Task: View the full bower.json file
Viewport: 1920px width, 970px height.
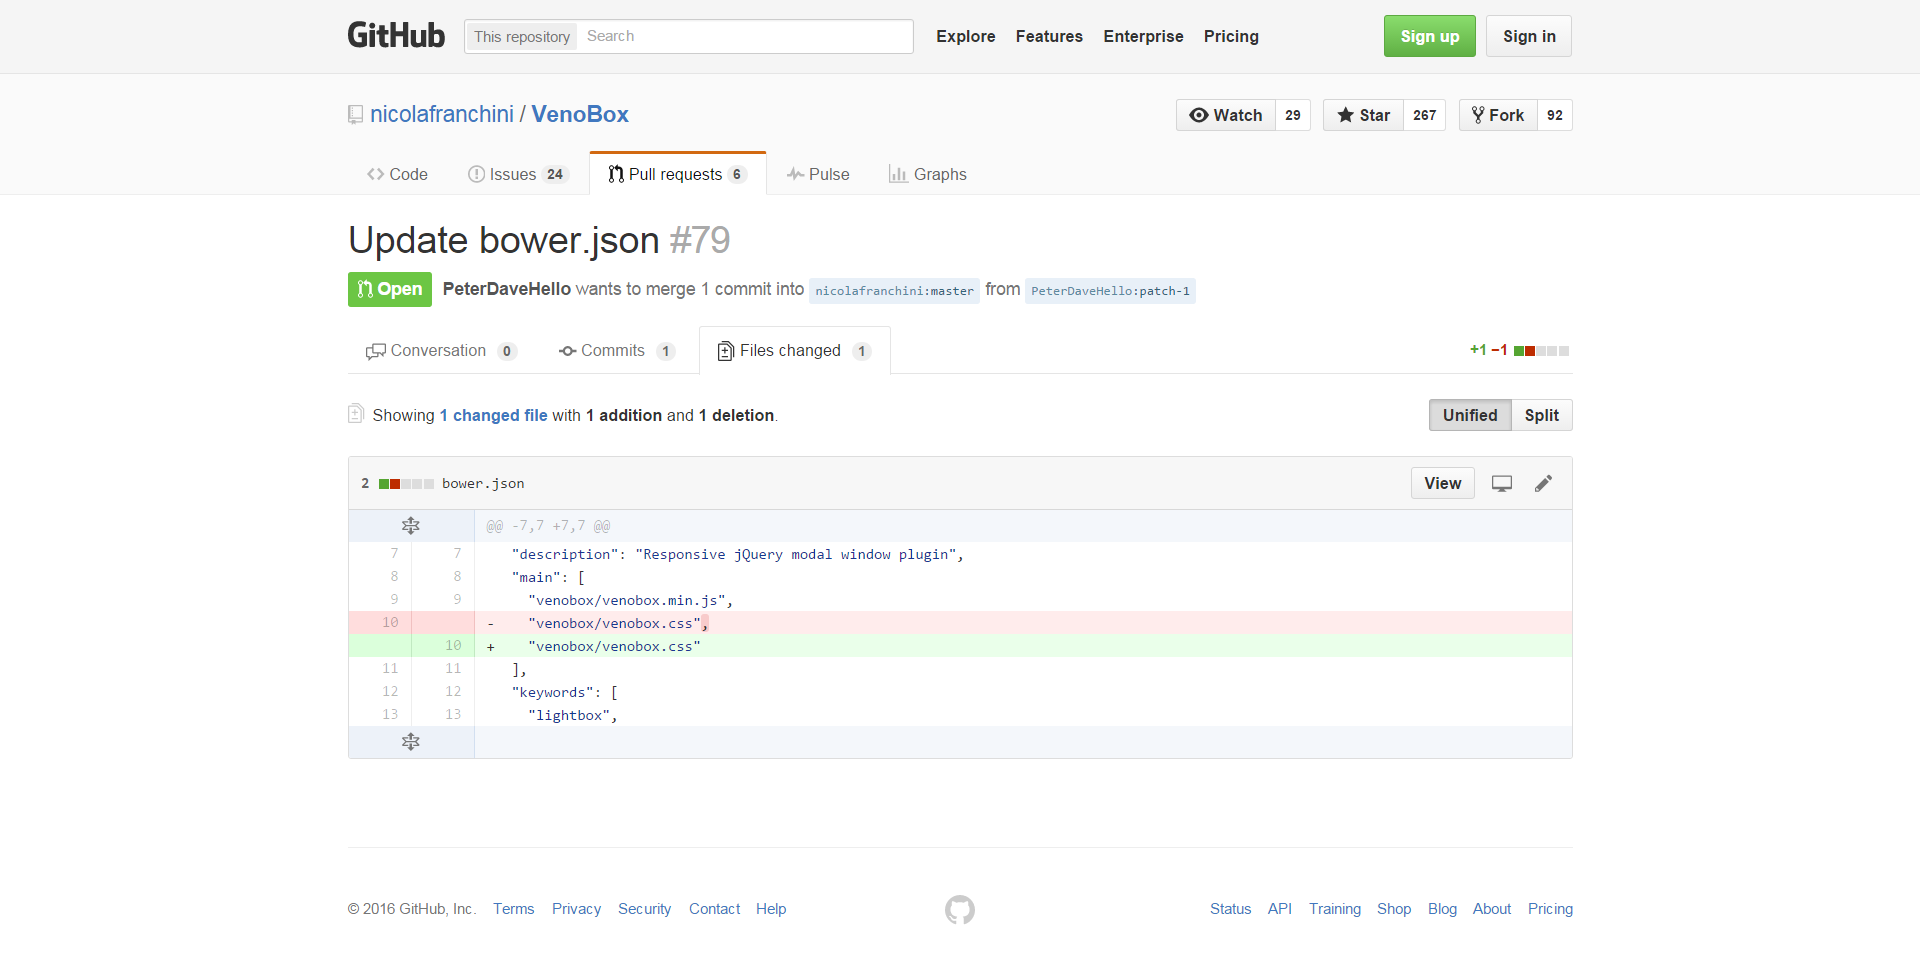Action: click(1443, 483)
